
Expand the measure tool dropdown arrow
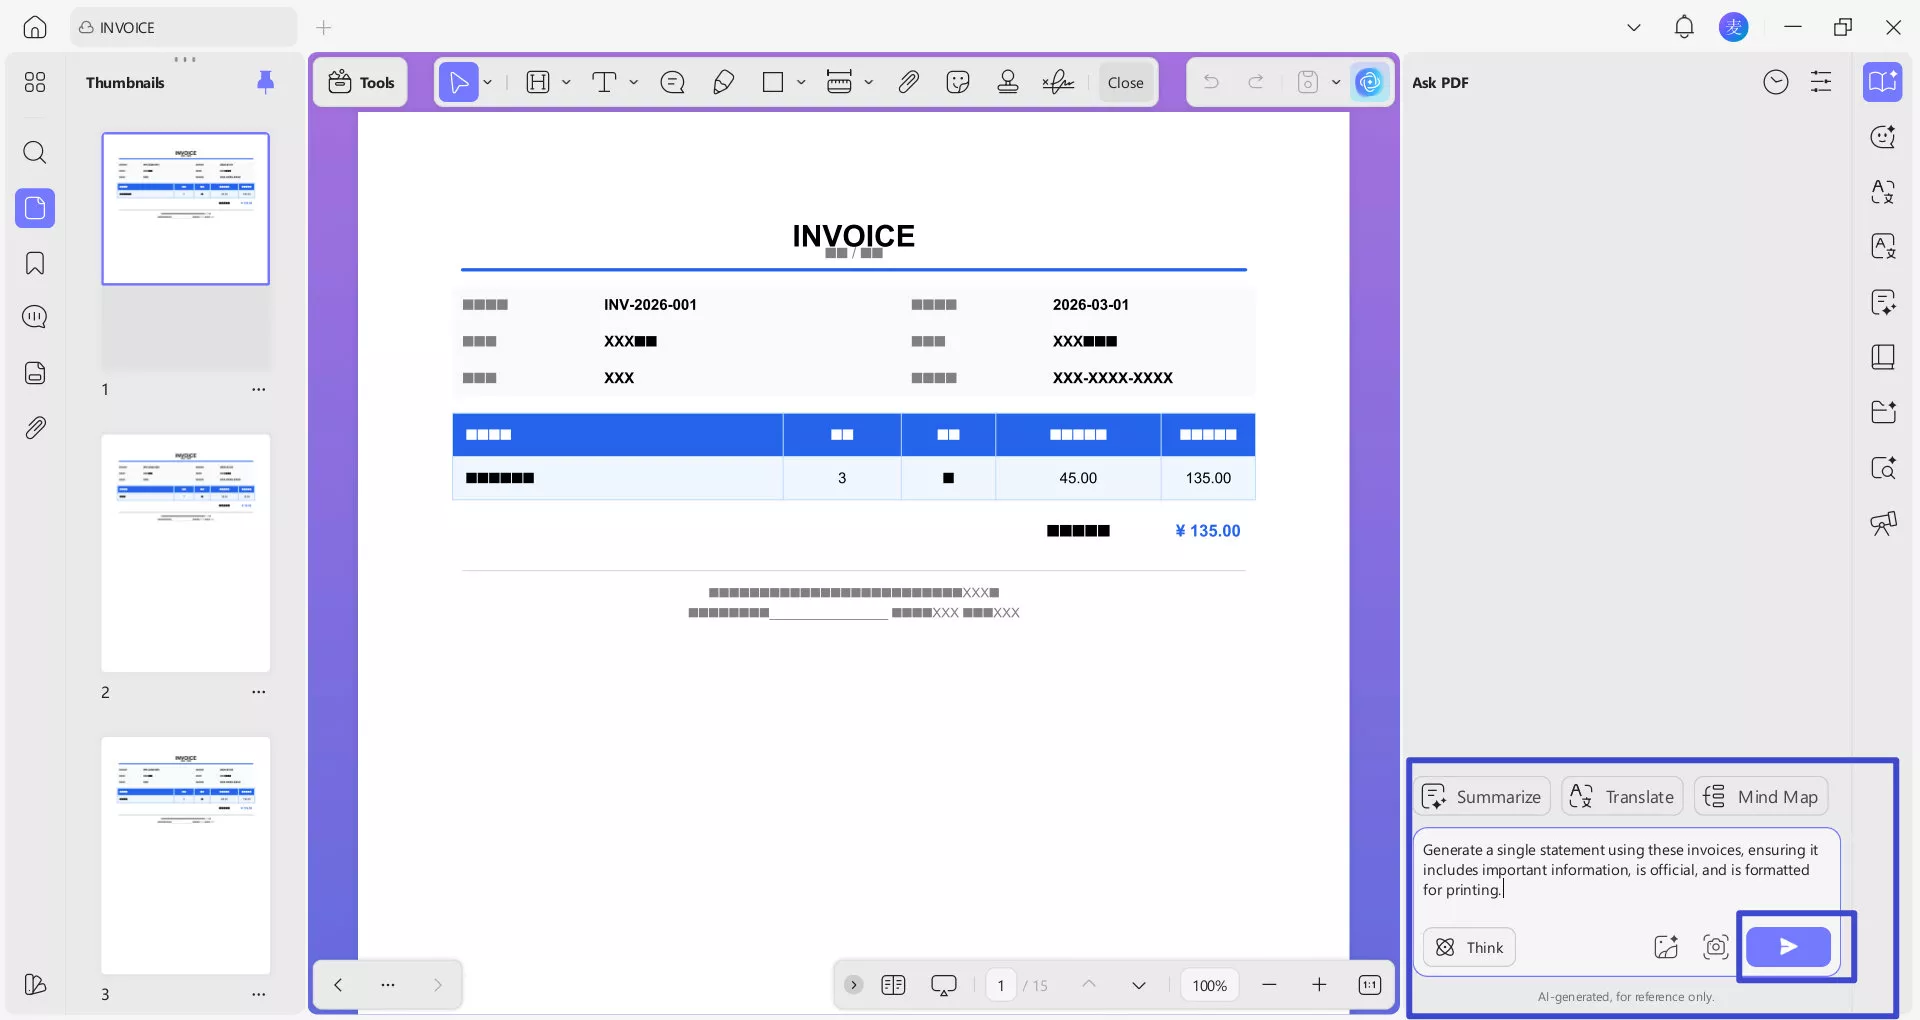pyautogui.click(x=869, y=82)
